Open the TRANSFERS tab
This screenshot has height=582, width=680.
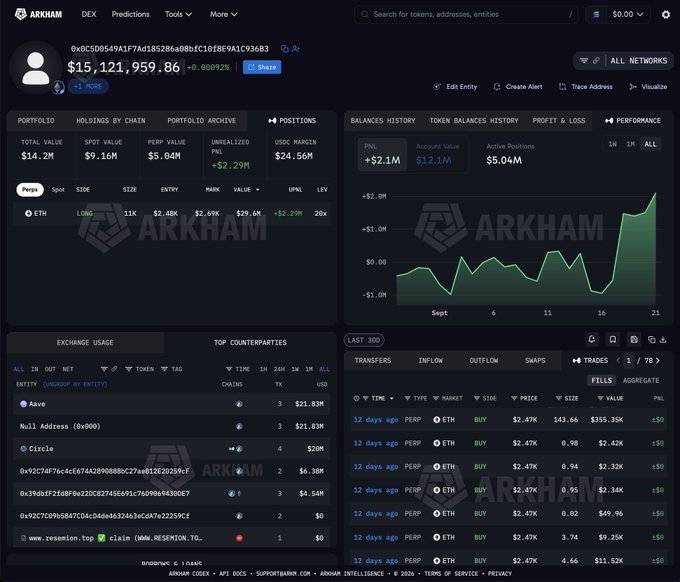[x=373, y=360]
